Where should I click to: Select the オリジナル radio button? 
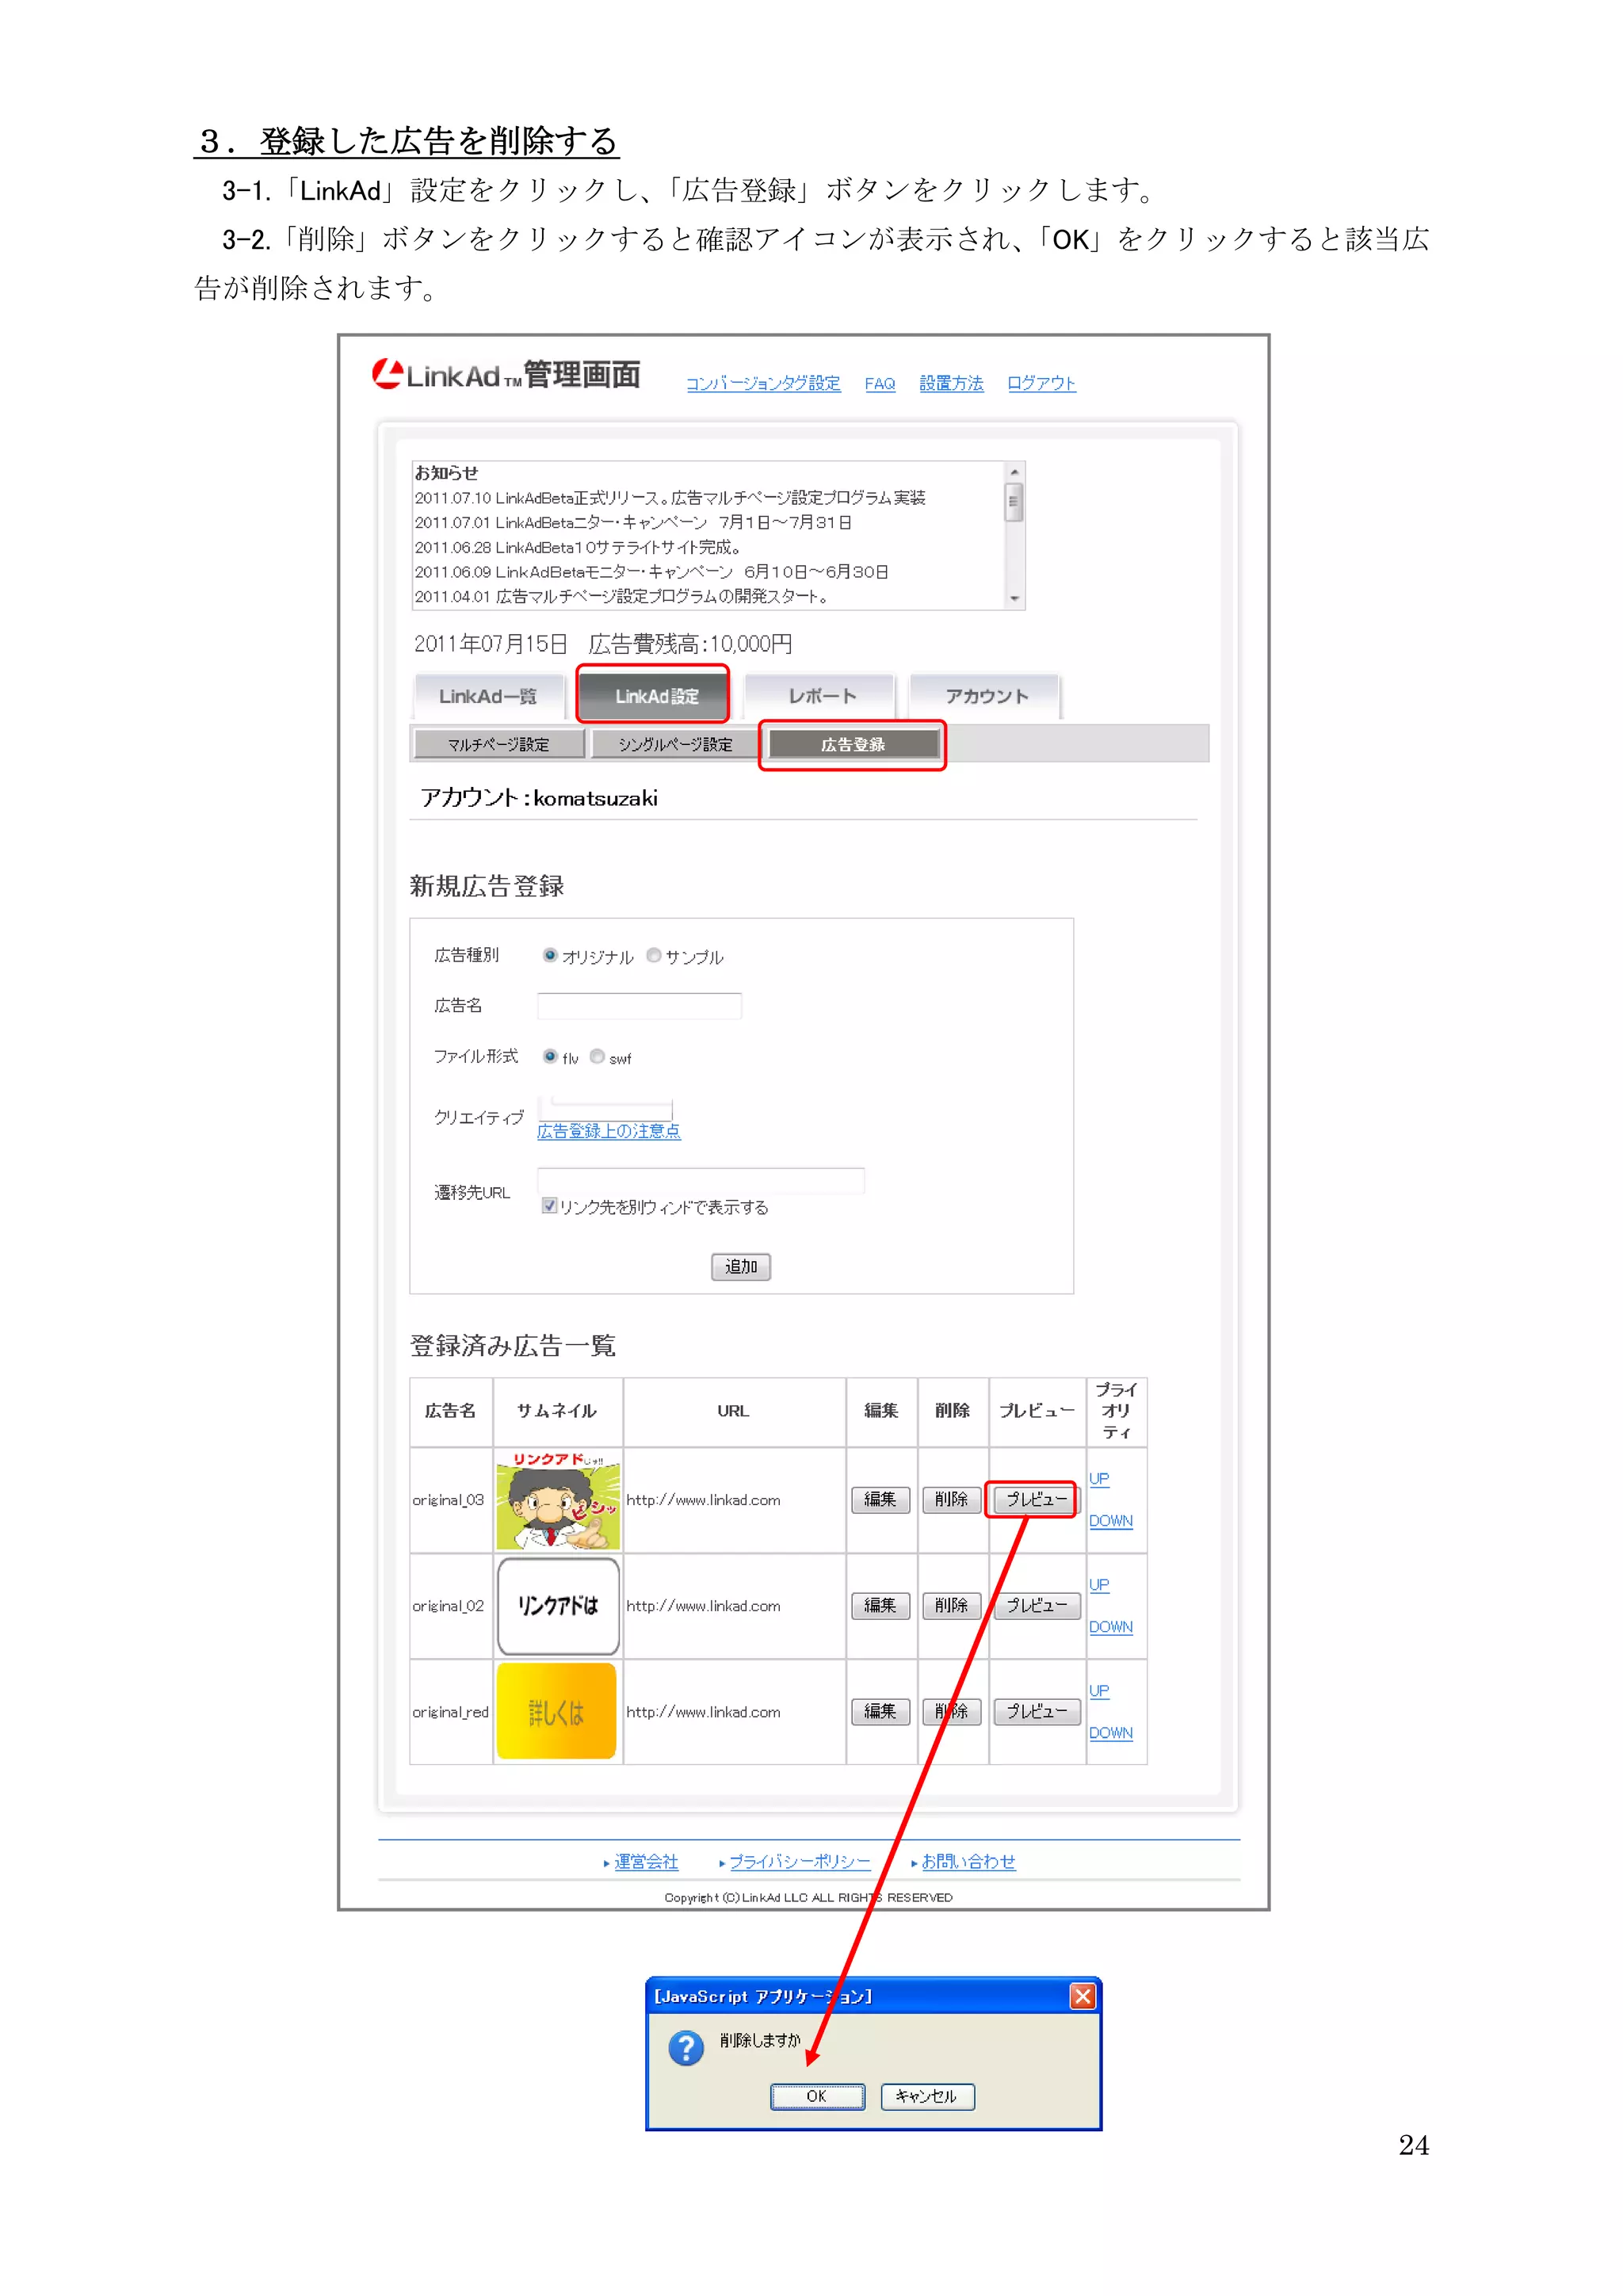click(x=550, y=955)
